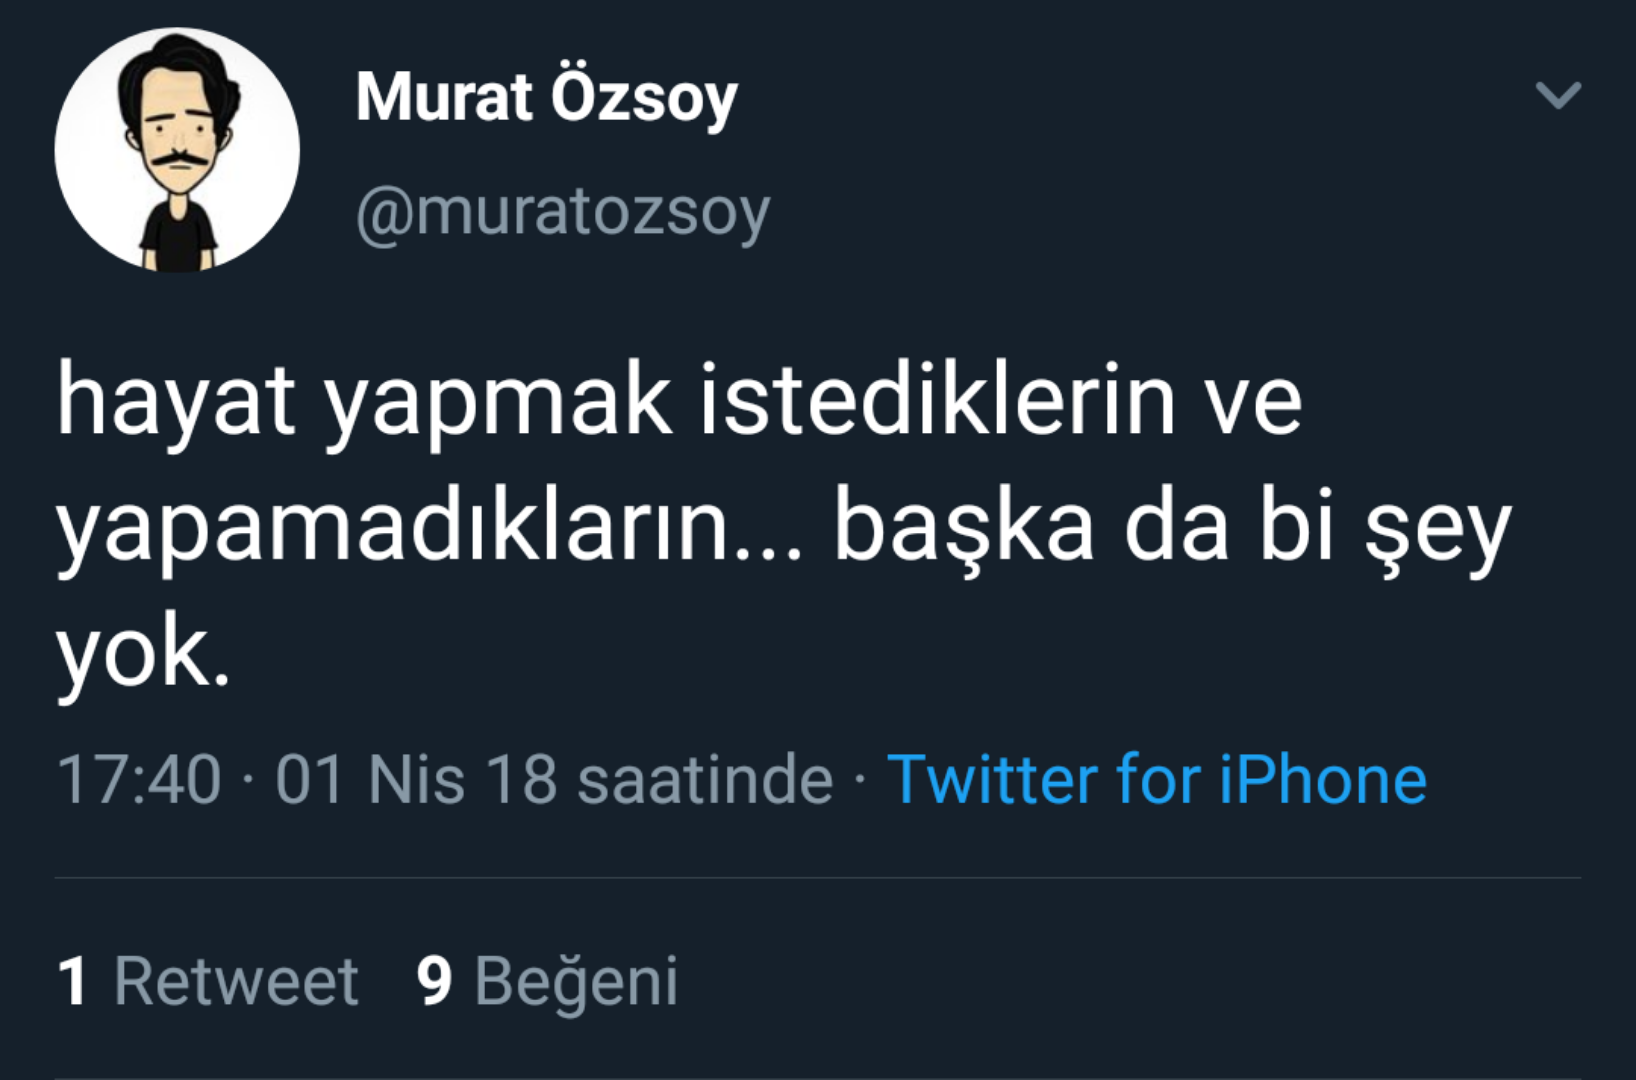Open the Murat Özsoy display name
Viewport: 1636px width, 1080px height.
pyautogui.click(x=546, y=98)
